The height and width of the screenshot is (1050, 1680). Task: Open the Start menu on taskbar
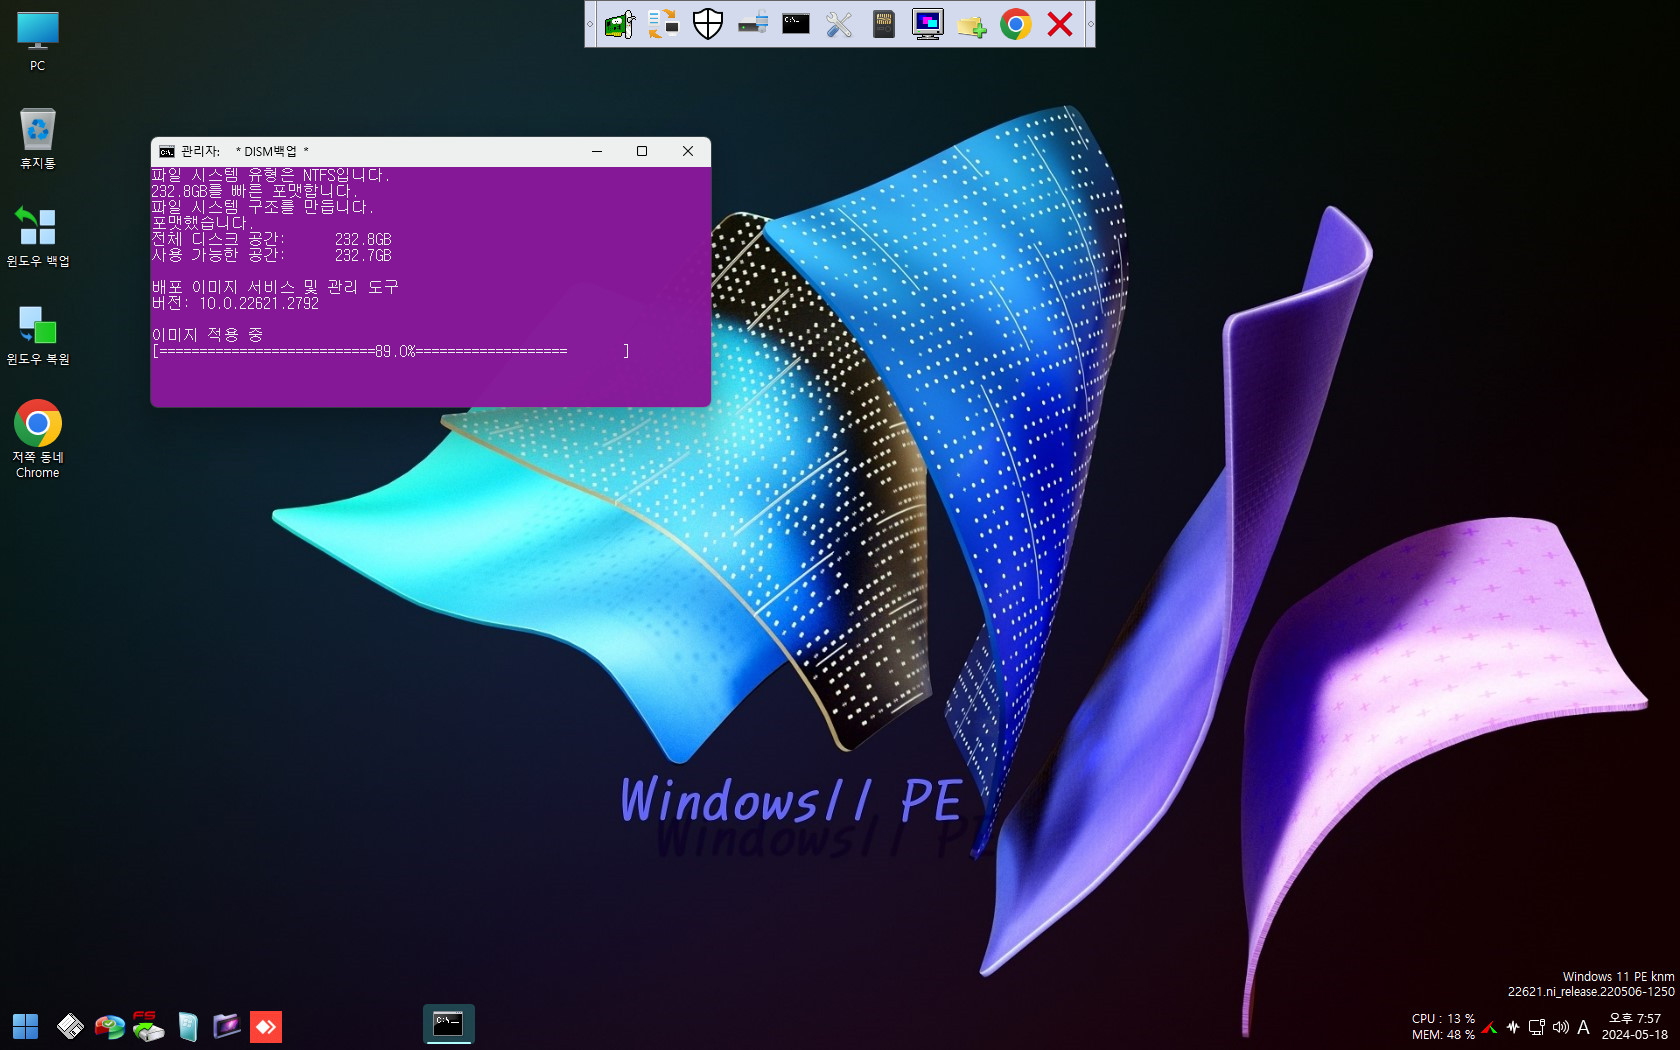pos(25,1026)
